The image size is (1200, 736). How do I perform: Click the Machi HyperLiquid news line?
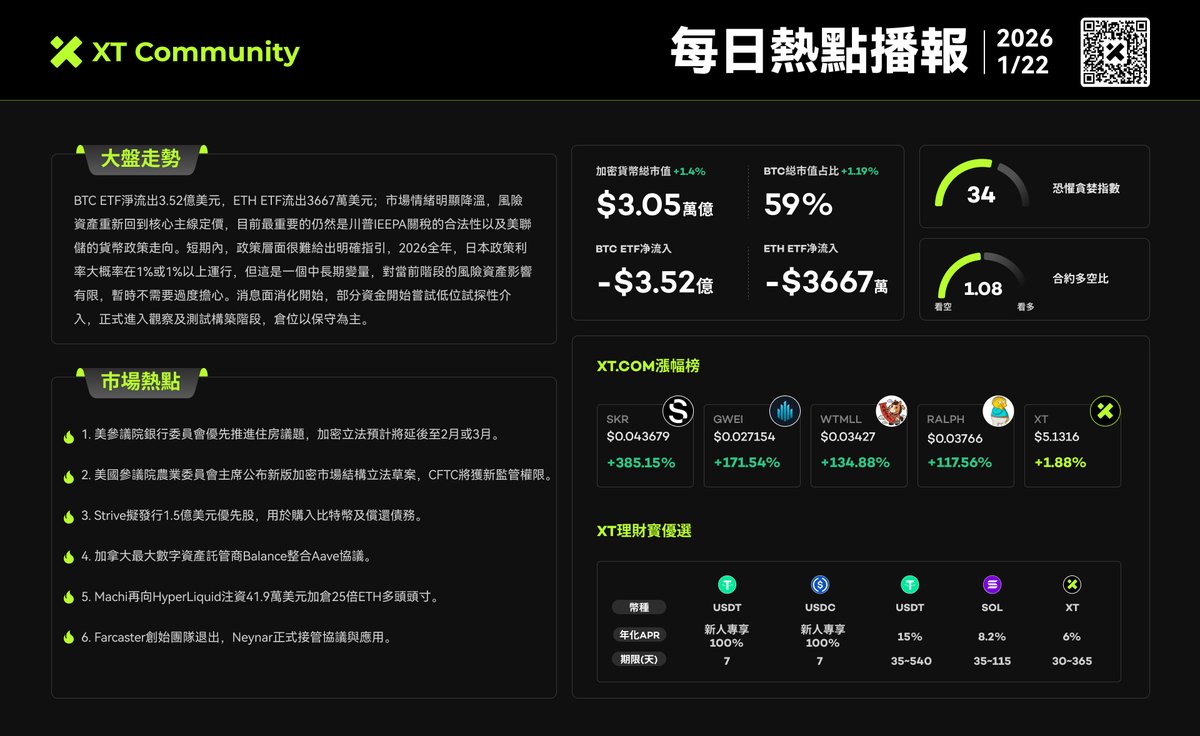click(x=260, y=597)
